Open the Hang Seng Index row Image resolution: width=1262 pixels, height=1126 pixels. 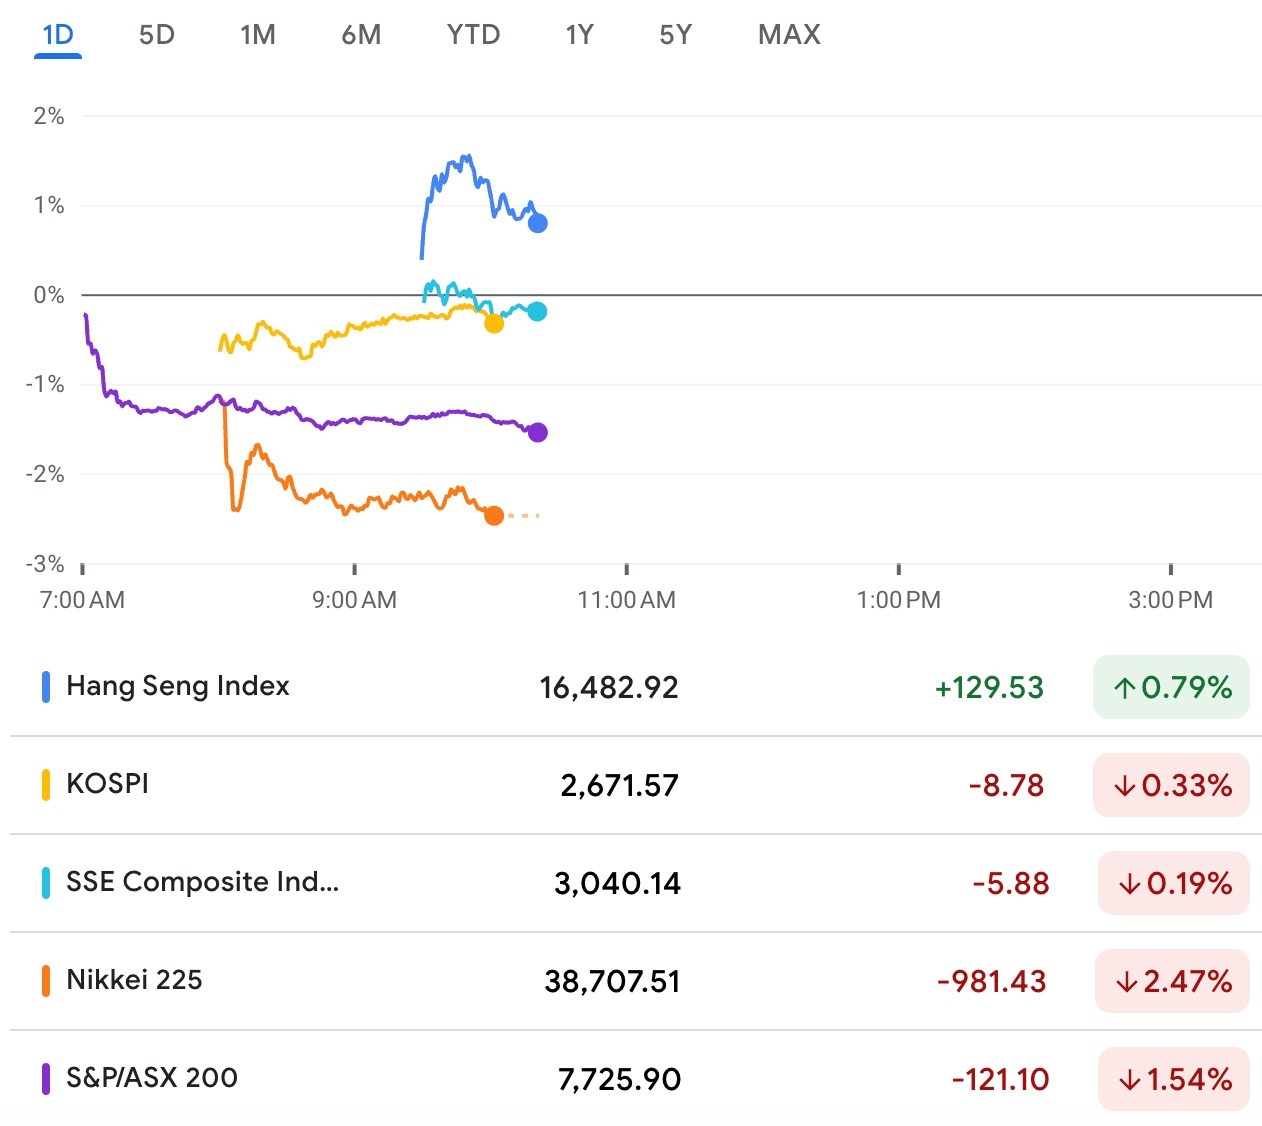(x=636, y=687)
